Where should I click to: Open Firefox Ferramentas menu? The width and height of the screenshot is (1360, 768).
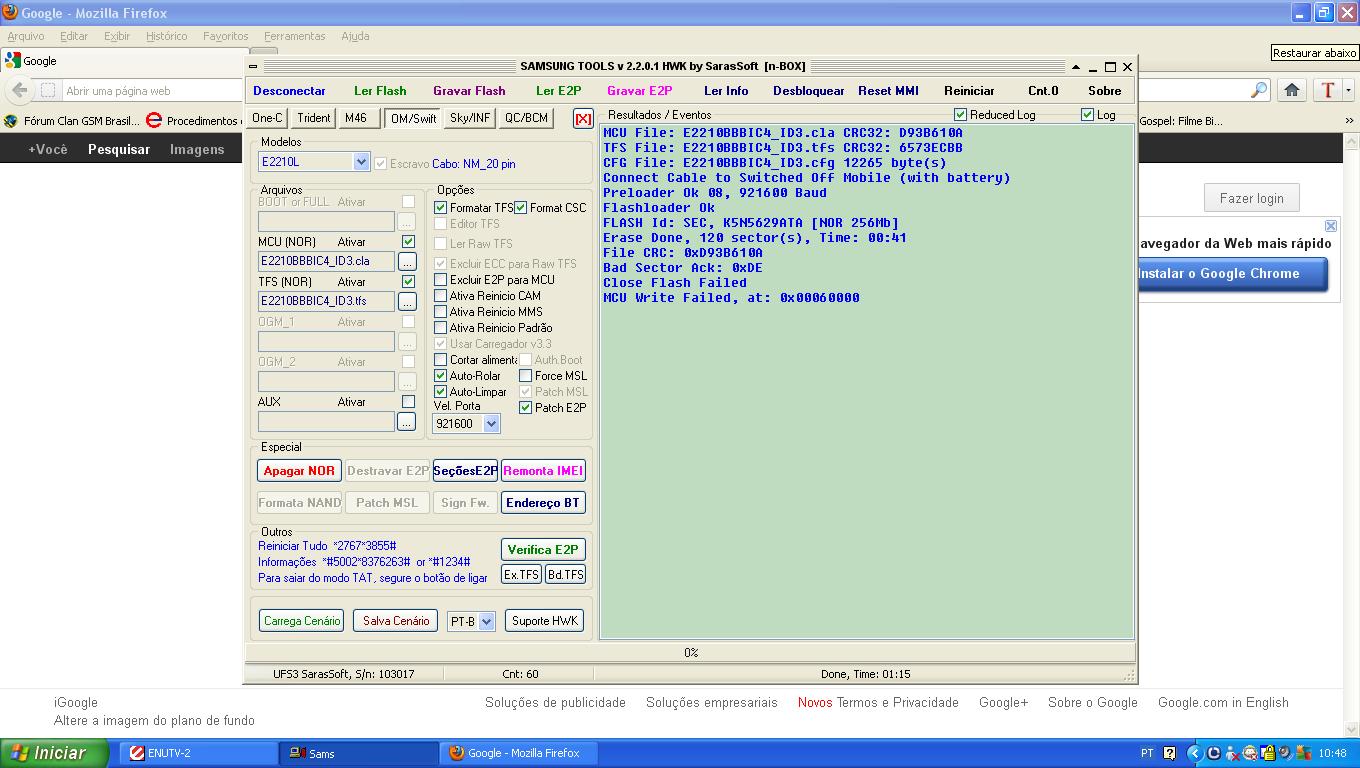point(294,36)
